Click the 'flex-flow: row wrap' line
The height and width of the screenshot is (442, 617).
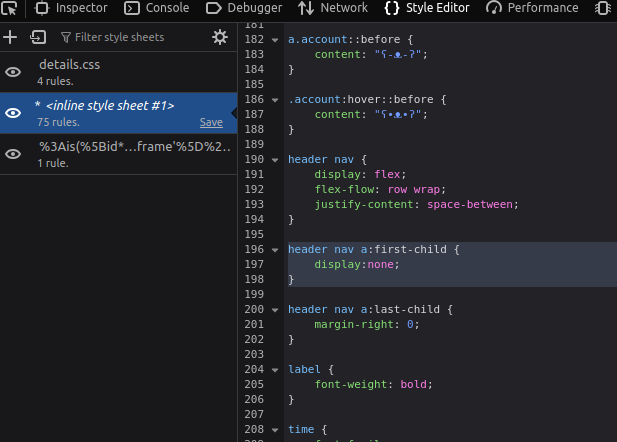(x=380, y=189)
